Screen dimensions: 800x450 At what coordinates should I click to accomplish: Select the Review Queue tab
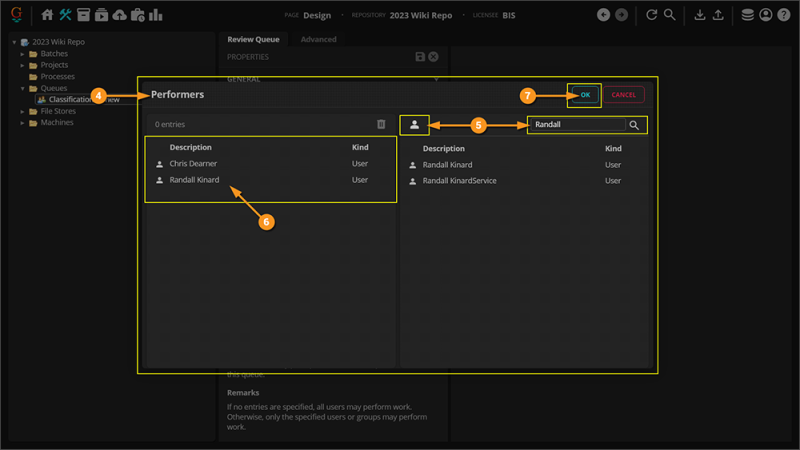254,39
